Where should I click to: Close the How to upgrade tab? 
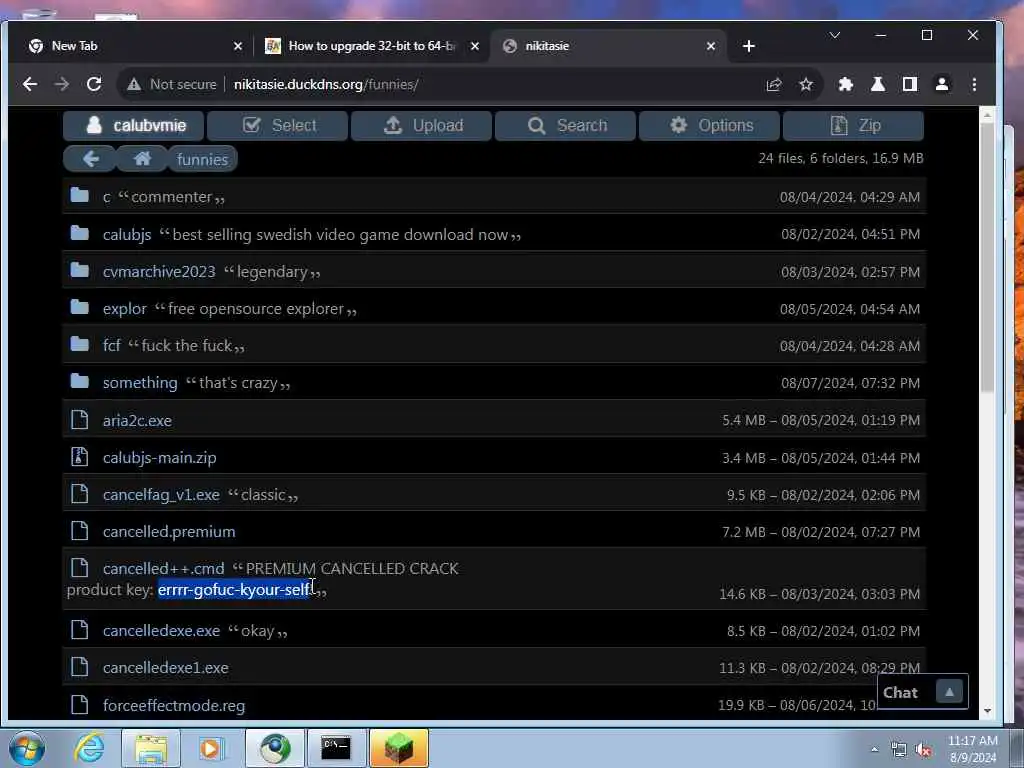[475, 46]
